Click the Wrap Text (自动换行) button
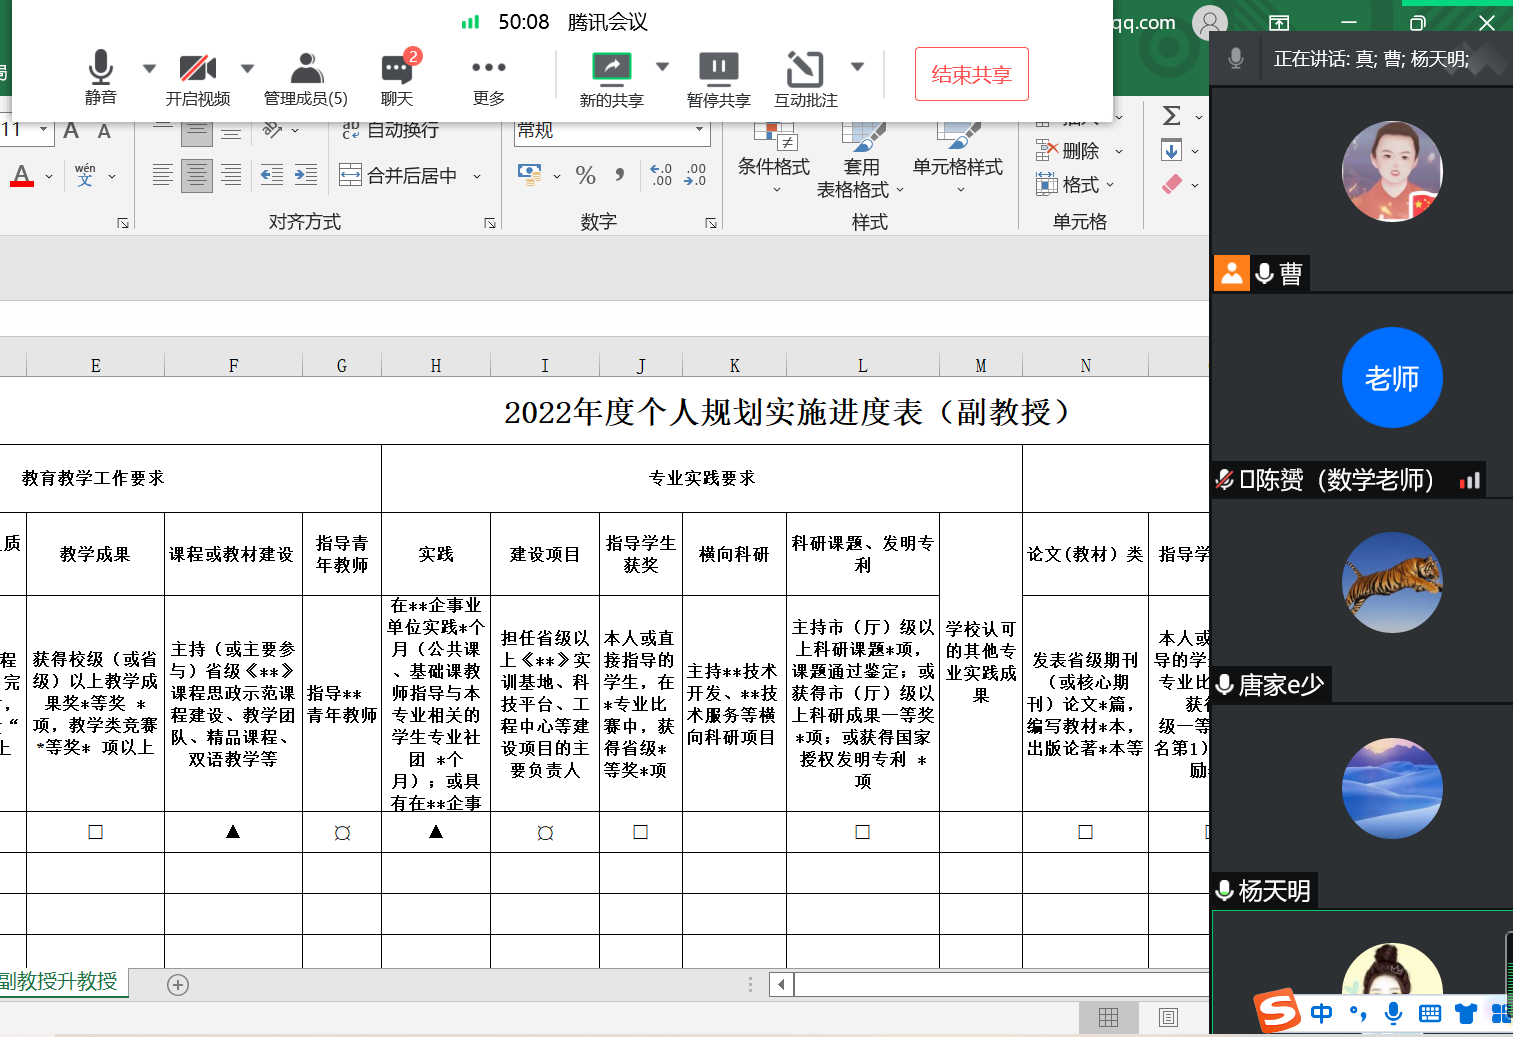1513x1037 pixels. pyautogui.click(x=390, y=130)
